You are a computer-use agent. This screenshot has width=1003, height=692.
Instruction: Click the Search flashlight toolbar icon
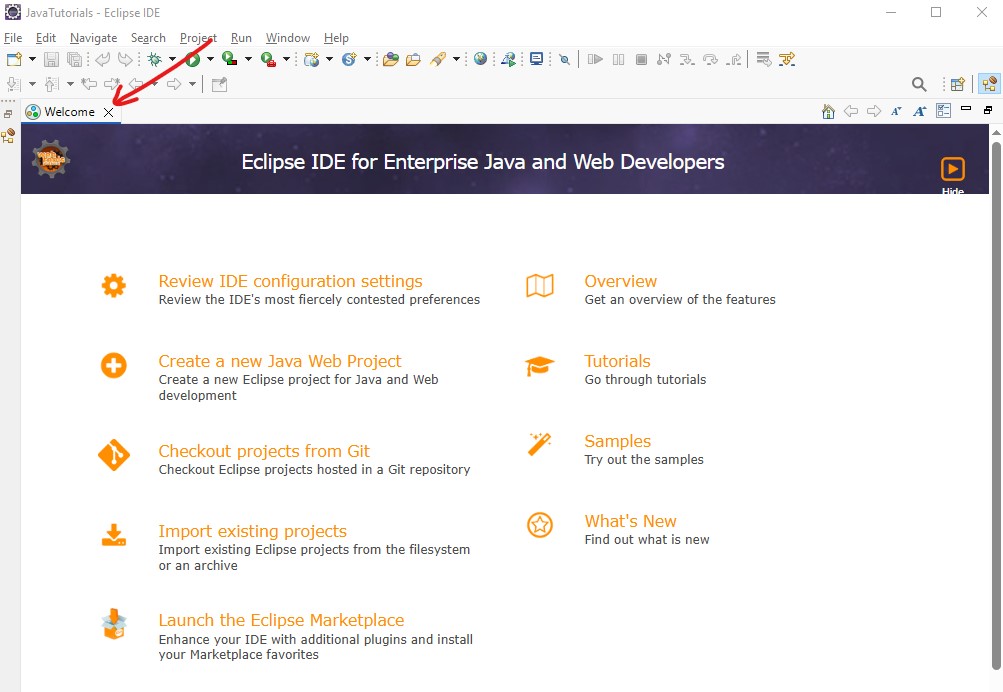[x=438, y=59]
